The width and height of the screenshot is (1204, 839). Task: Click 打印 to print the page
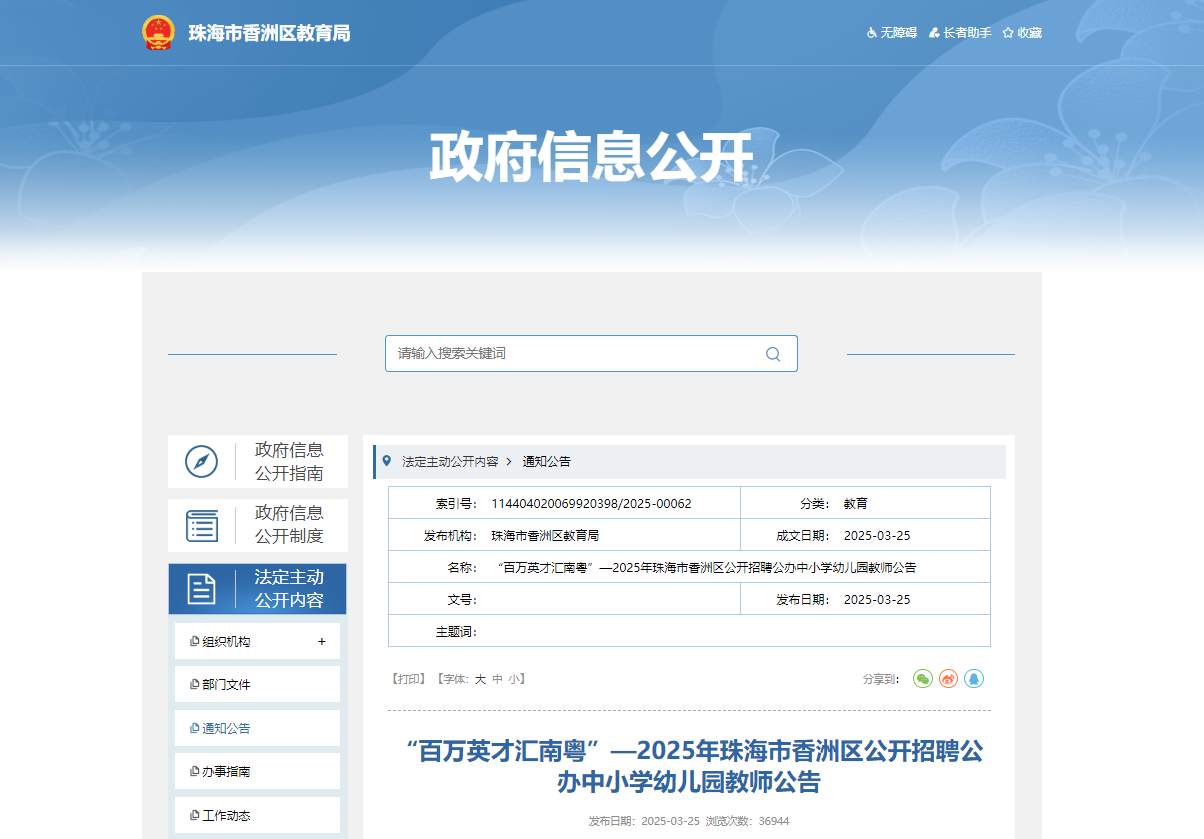click(x=409, y=679)
